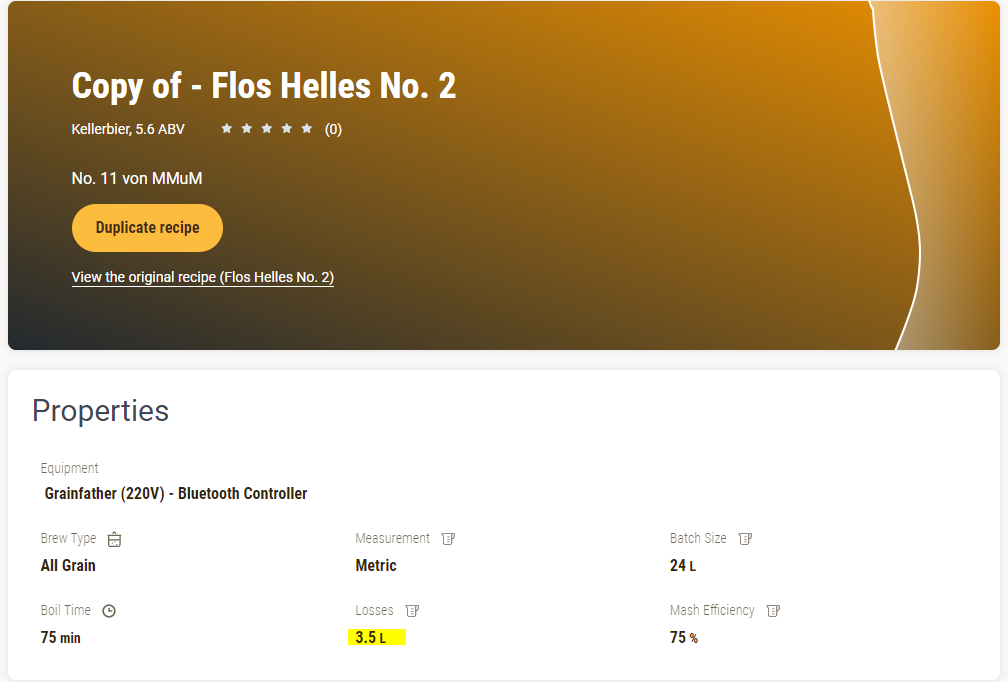Click the Mash Efficiency info icon

(x=773, y=611)
